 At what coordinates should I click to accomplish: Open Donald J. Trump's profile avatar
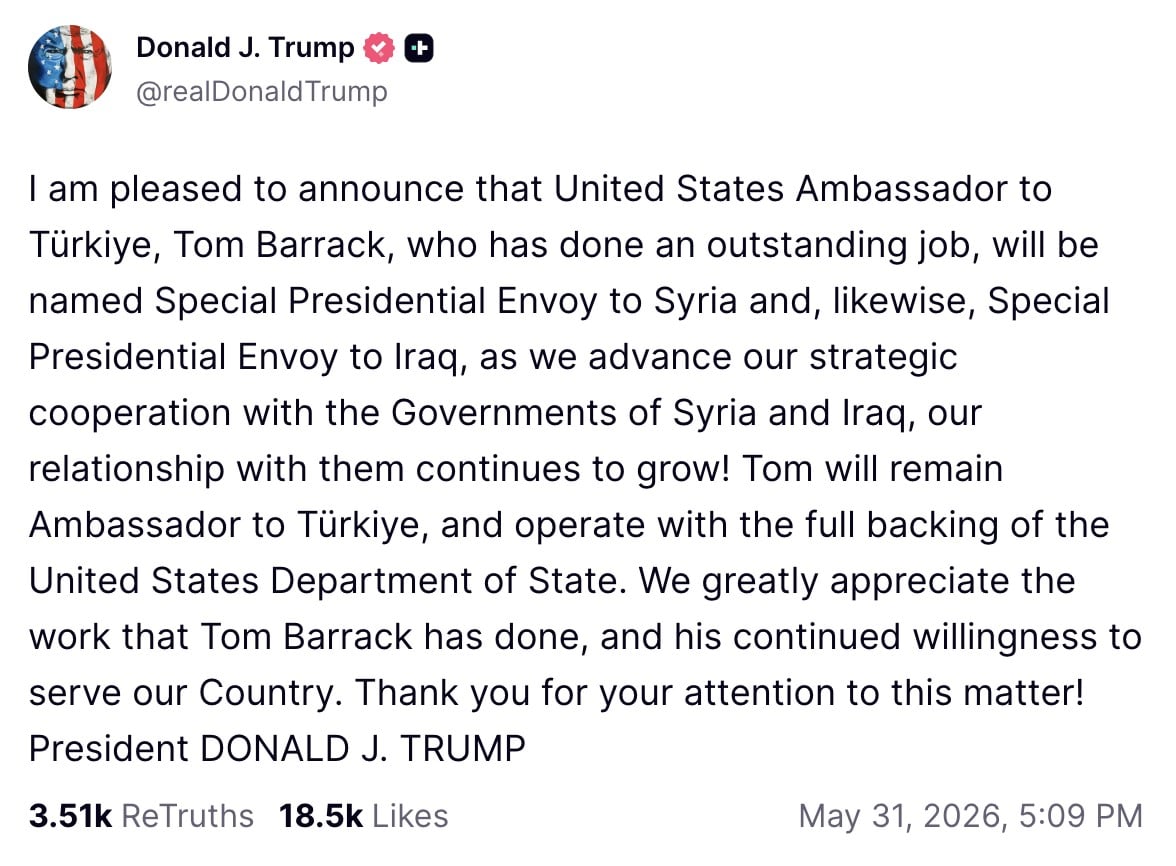pos(70,67)
